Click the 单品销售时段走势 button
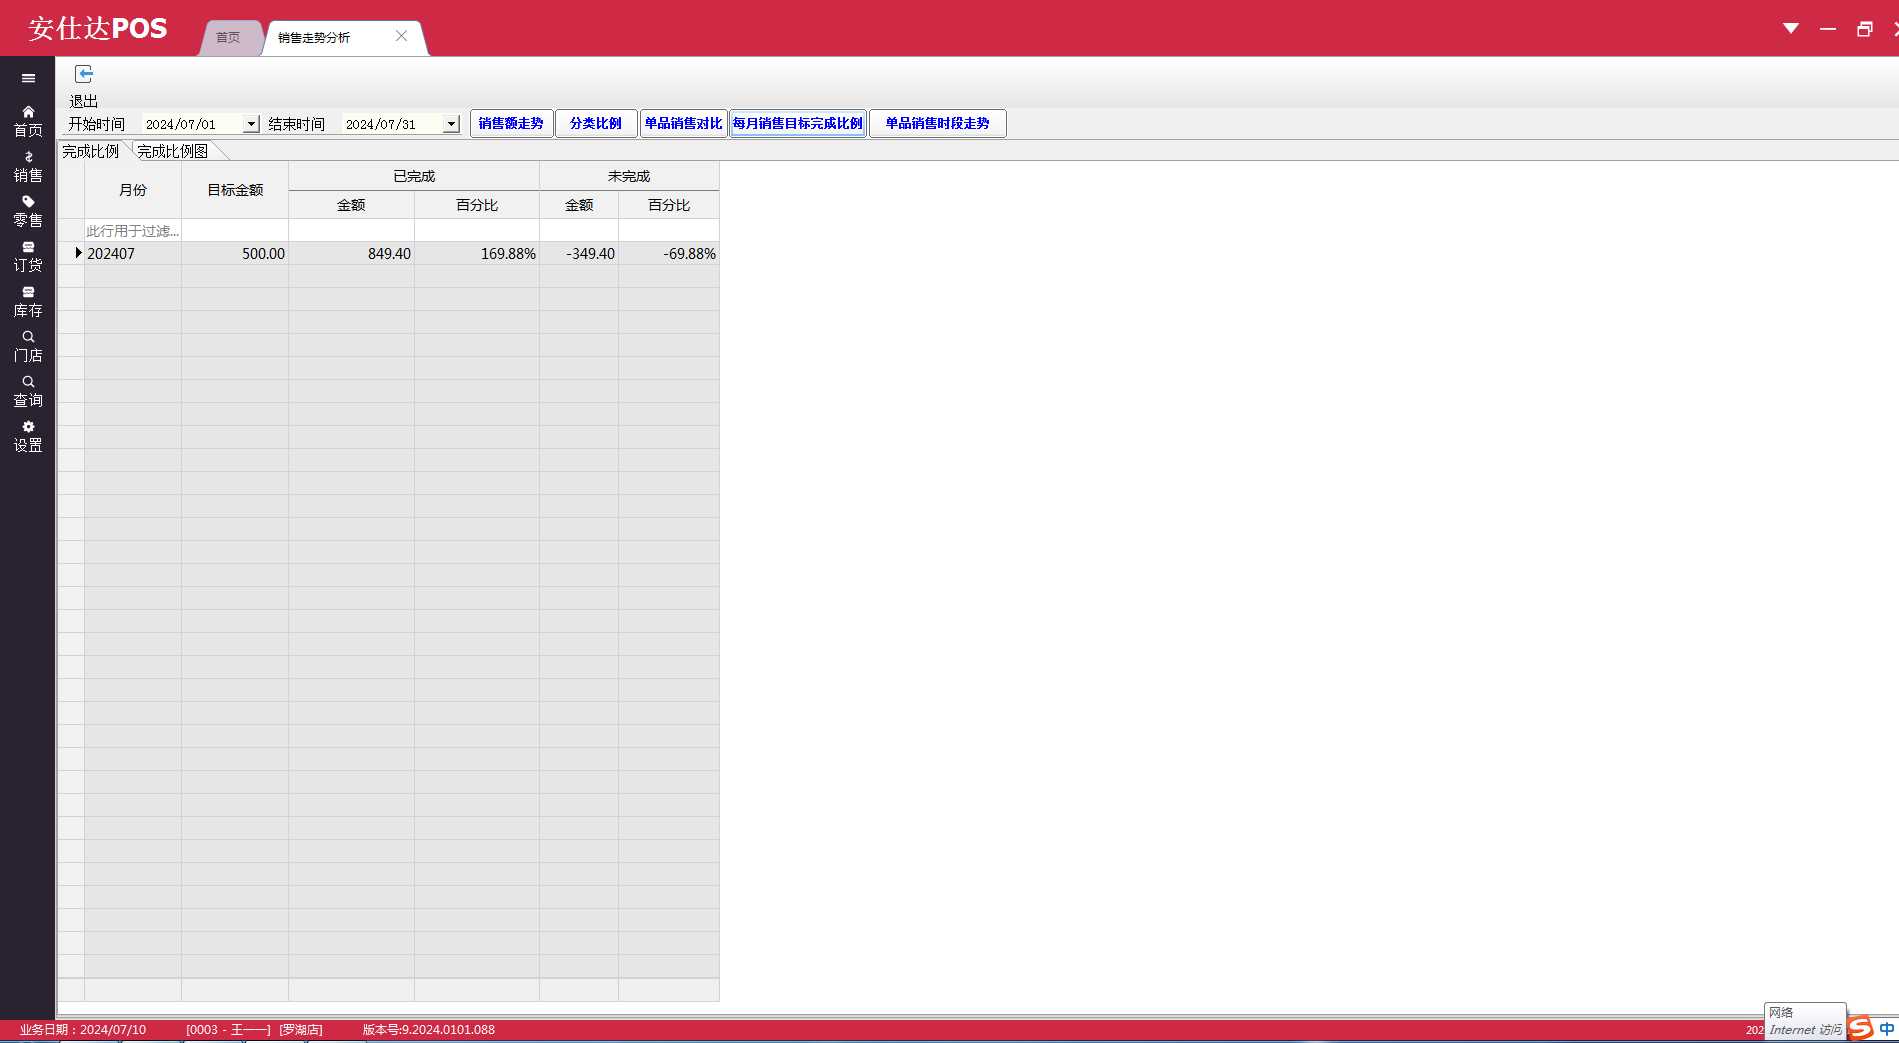1899x1043 pixels. click(x=938, y=123)
